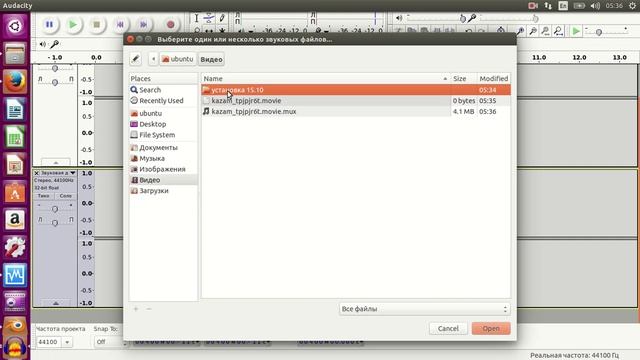Click network indicator in top panel

[x=548, y=6]
